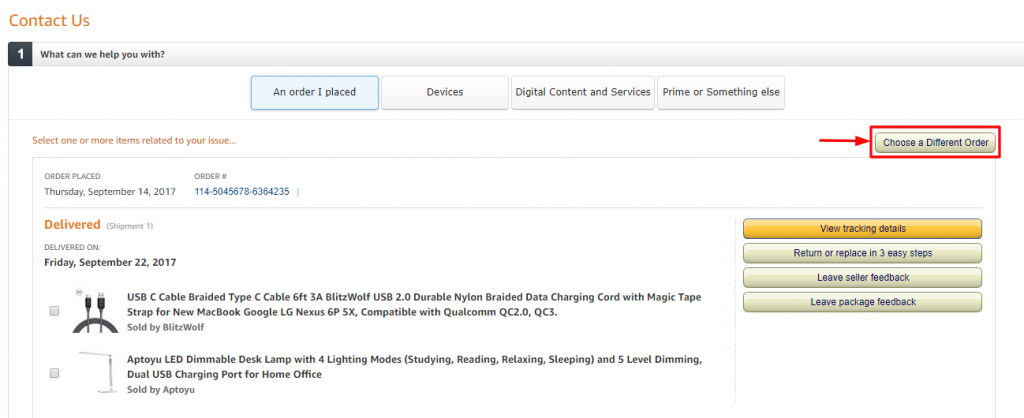Click the 'Sold by BlitzWolf' seller text
Image resolution: width=1024 pixels, height=418 pixels.
(165, 326)
